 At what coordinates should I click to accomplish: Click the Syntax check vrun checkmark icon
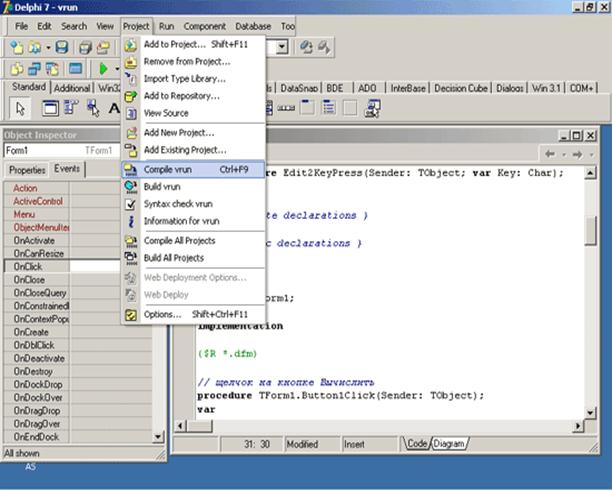(x=131, y=204)
